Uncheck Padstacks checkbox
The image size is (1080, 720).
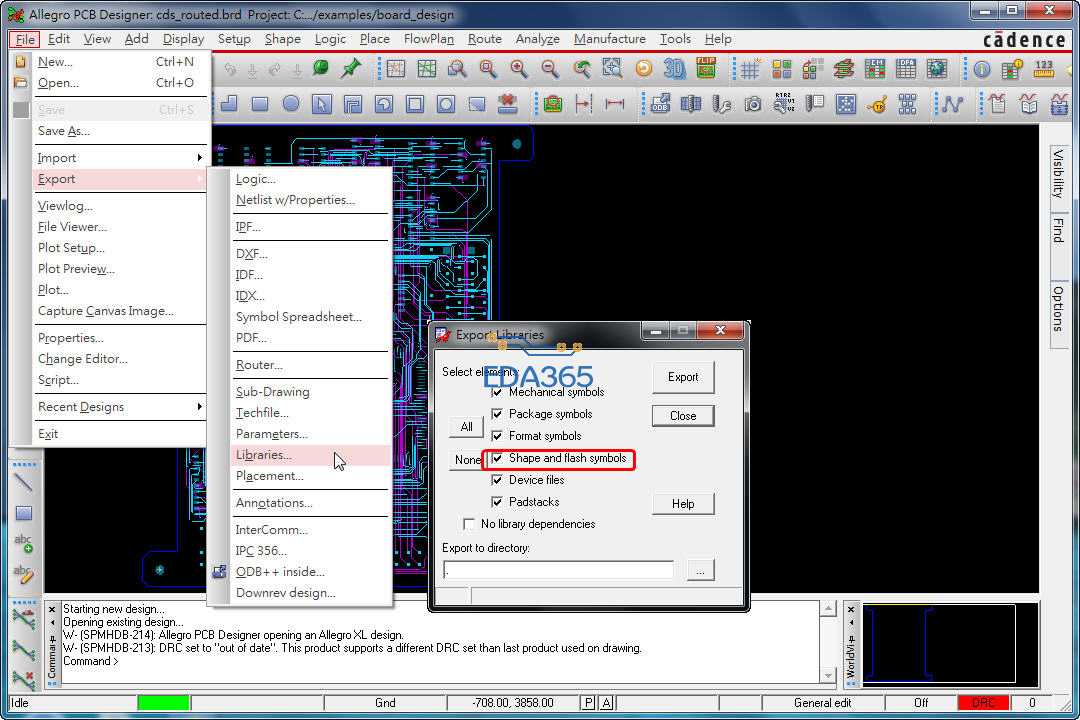(x=497, y=502)
